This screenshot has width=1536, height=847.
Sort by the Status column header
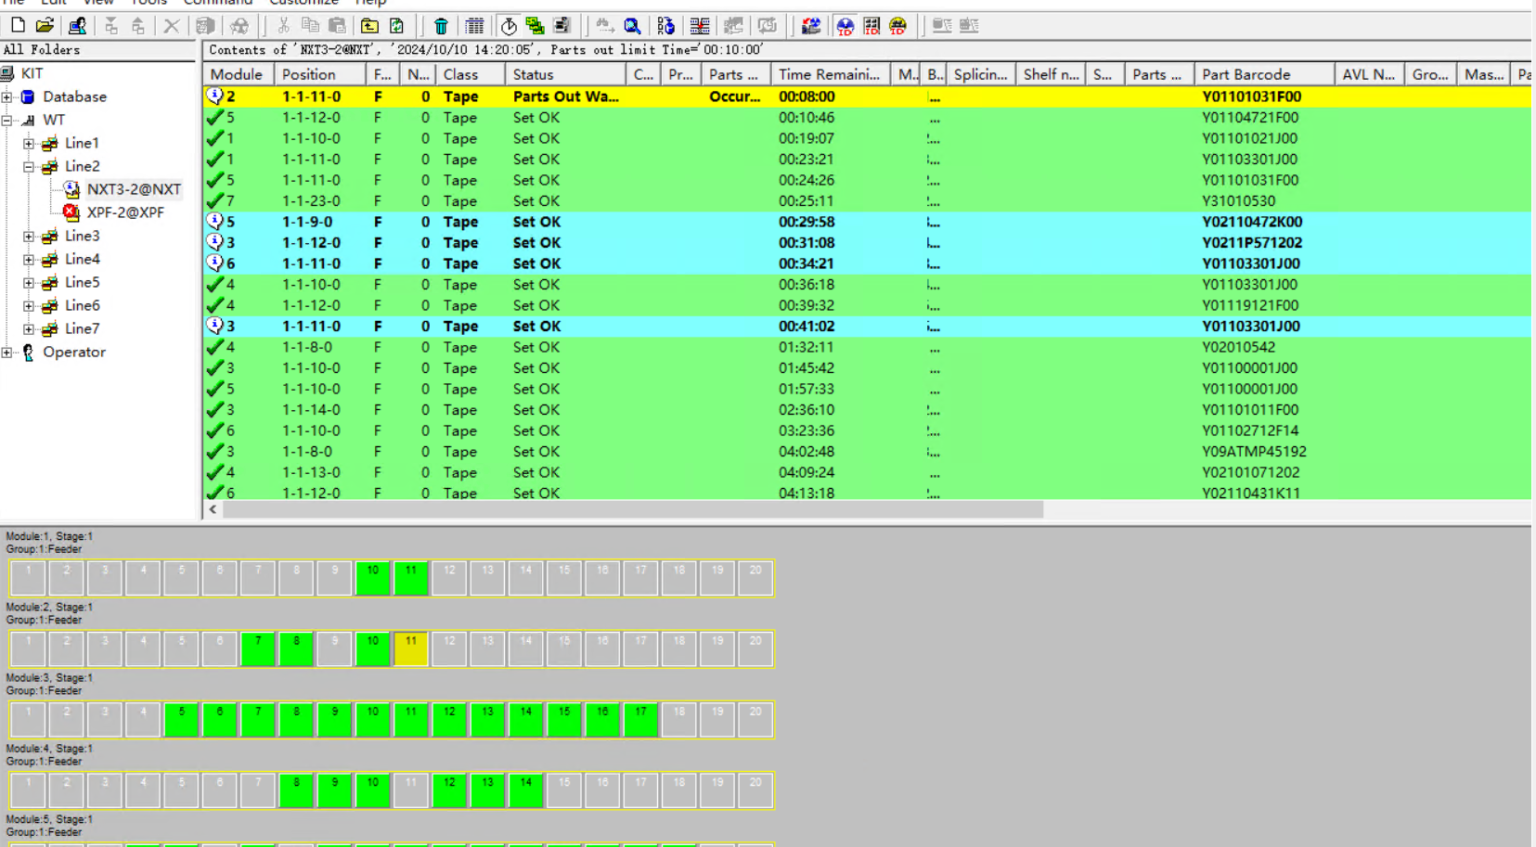pos(566,74)
